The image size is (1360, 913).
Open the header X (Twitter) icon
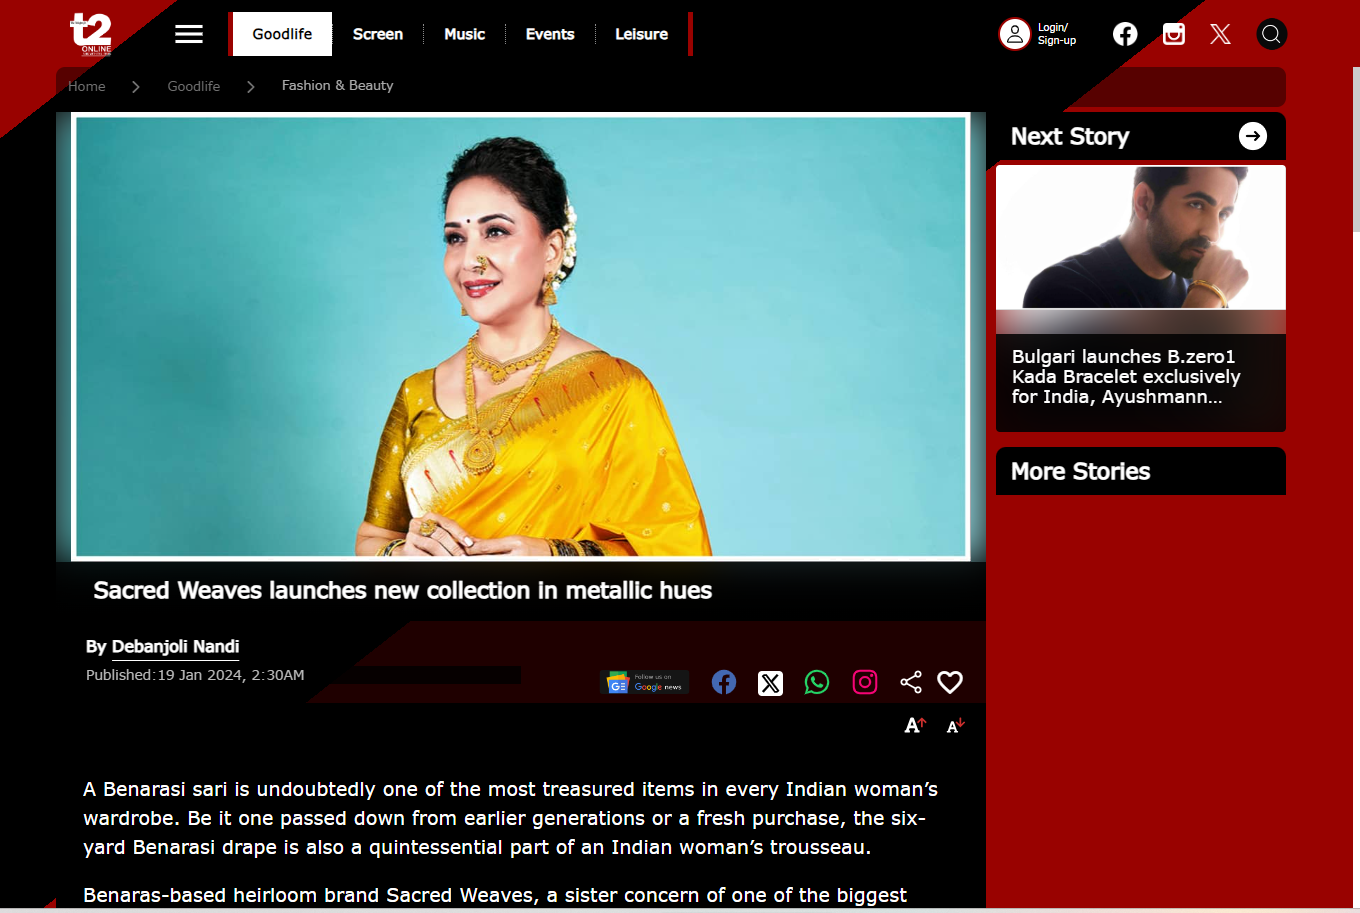pyautogui.click(x=1220, y=34)
